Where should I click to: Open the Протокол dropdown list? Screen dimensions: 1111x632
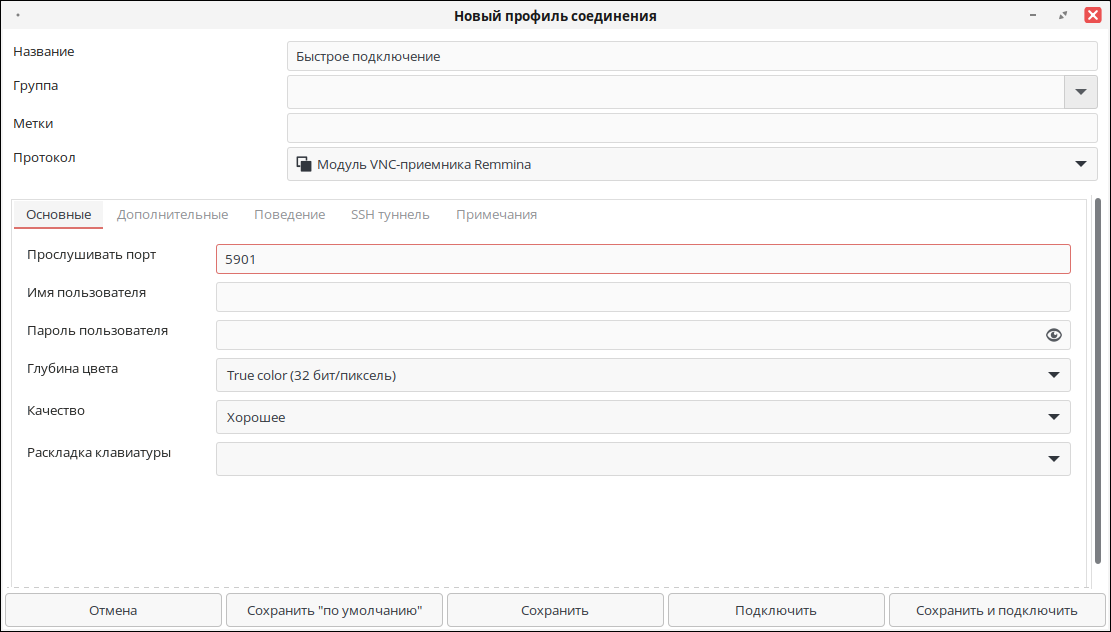tap(1080, 164)
